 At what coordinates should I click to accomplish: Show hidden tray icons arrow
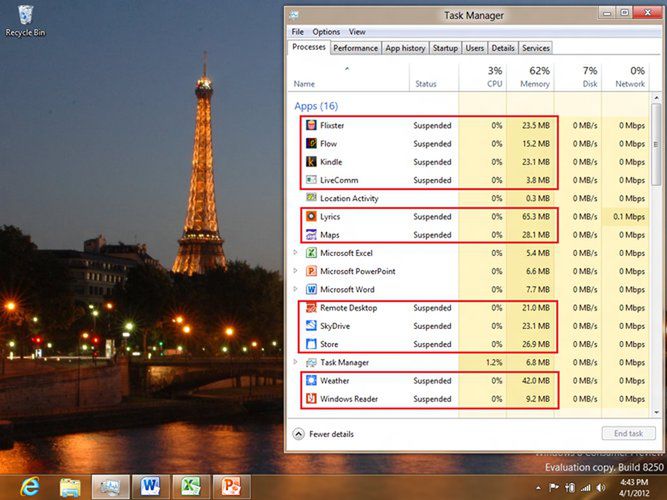click(539, 488)
